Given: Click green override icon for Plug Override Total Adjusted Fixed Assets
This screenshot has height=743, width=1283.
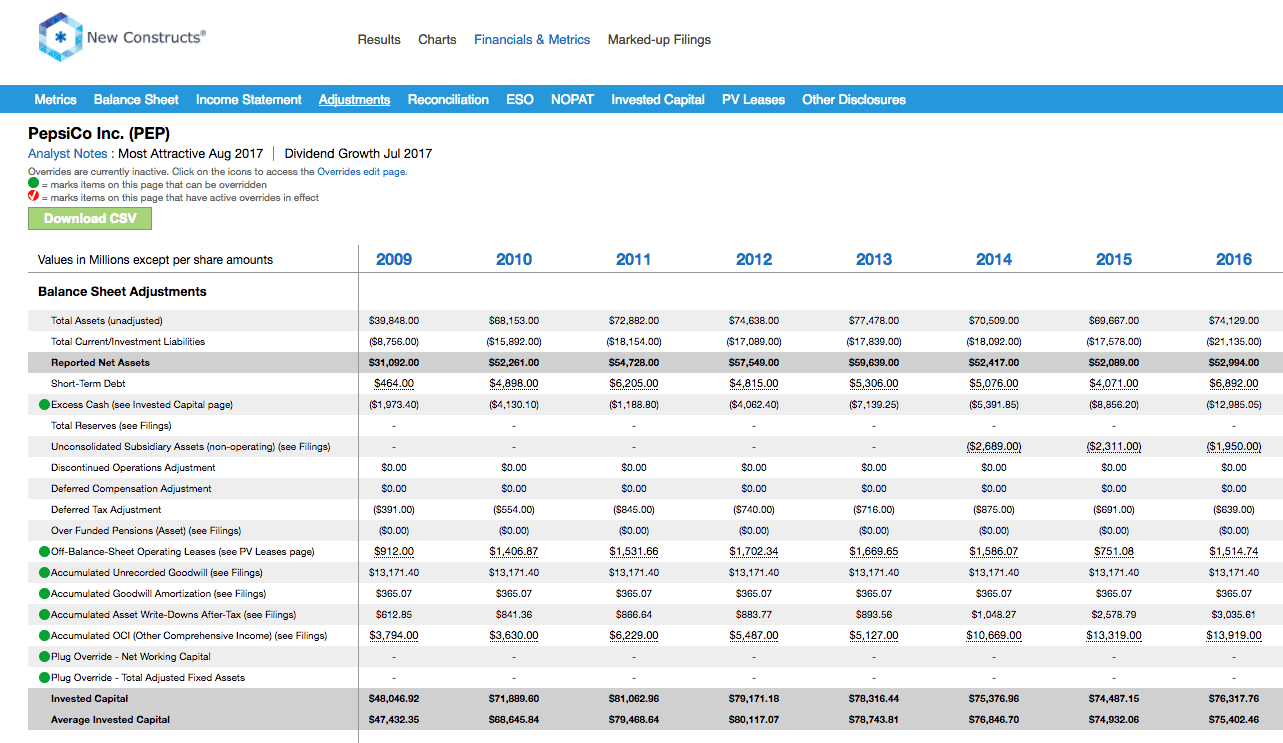Looking at the screenshot, I should (44, 678).
